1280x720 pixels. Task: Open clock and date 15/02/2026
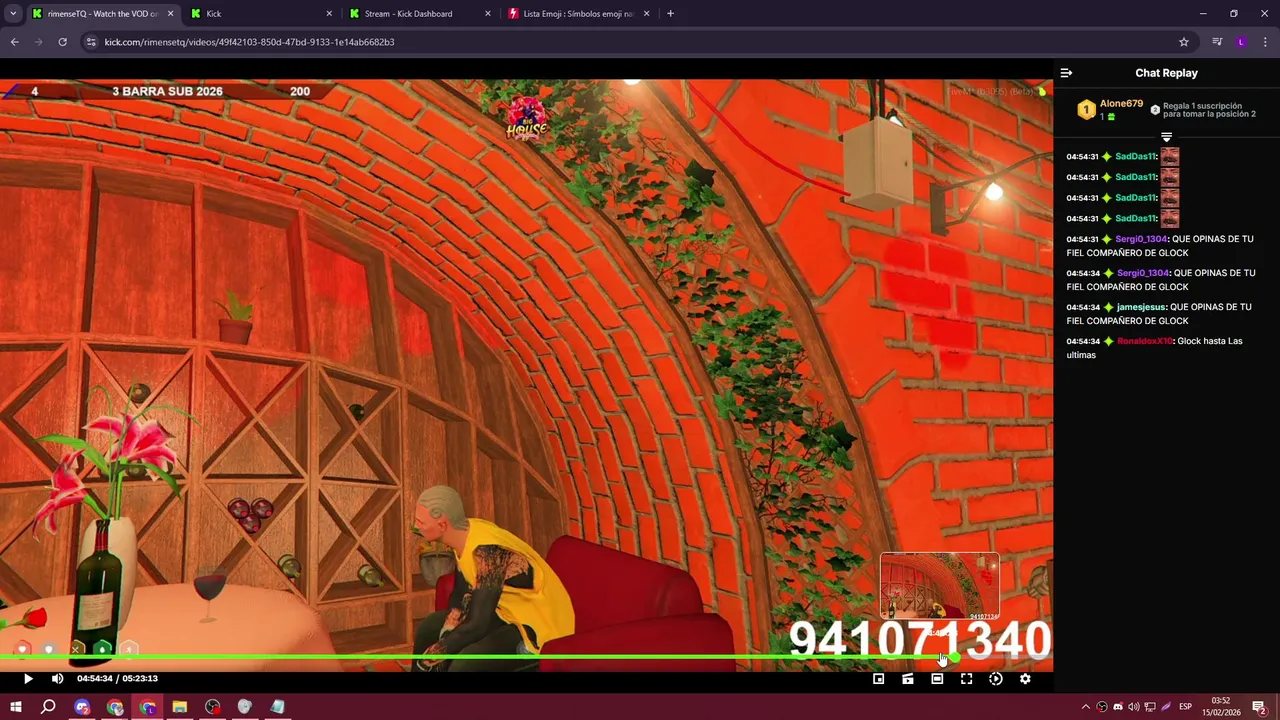pyautogui.click(x=1221, y=707)
